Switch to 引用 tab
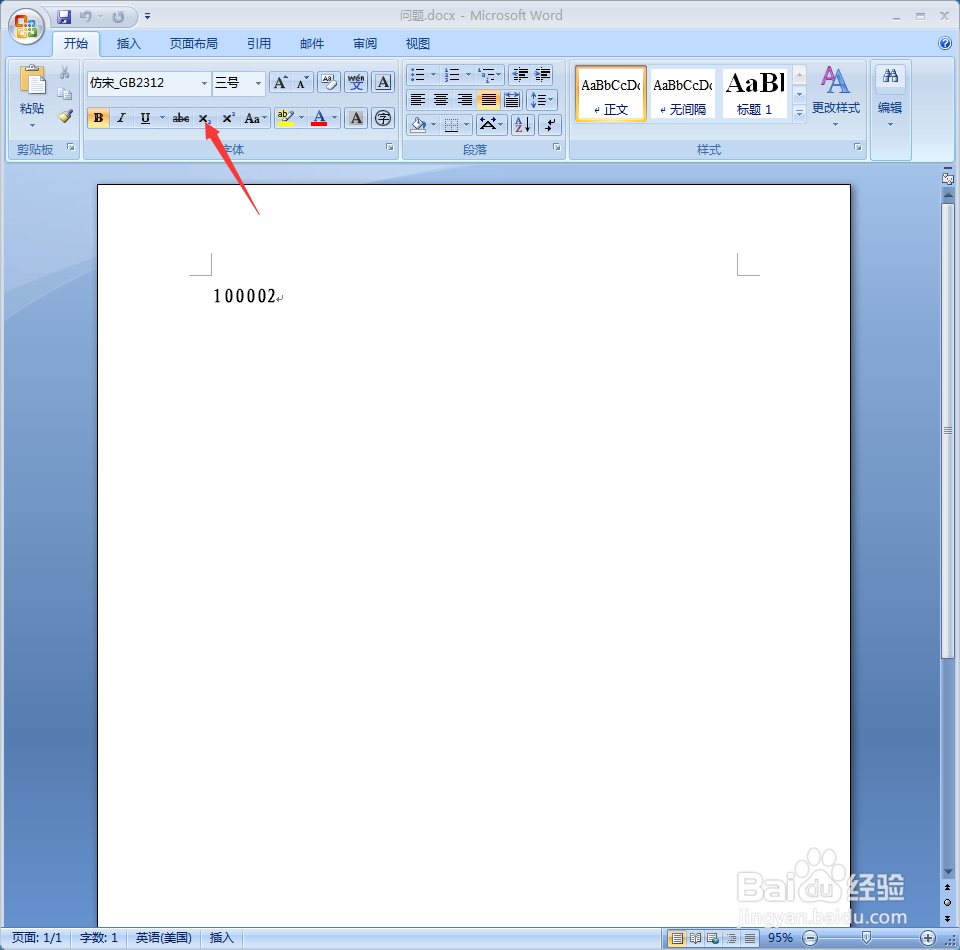The image size is (960, 950). click(259, 43)
